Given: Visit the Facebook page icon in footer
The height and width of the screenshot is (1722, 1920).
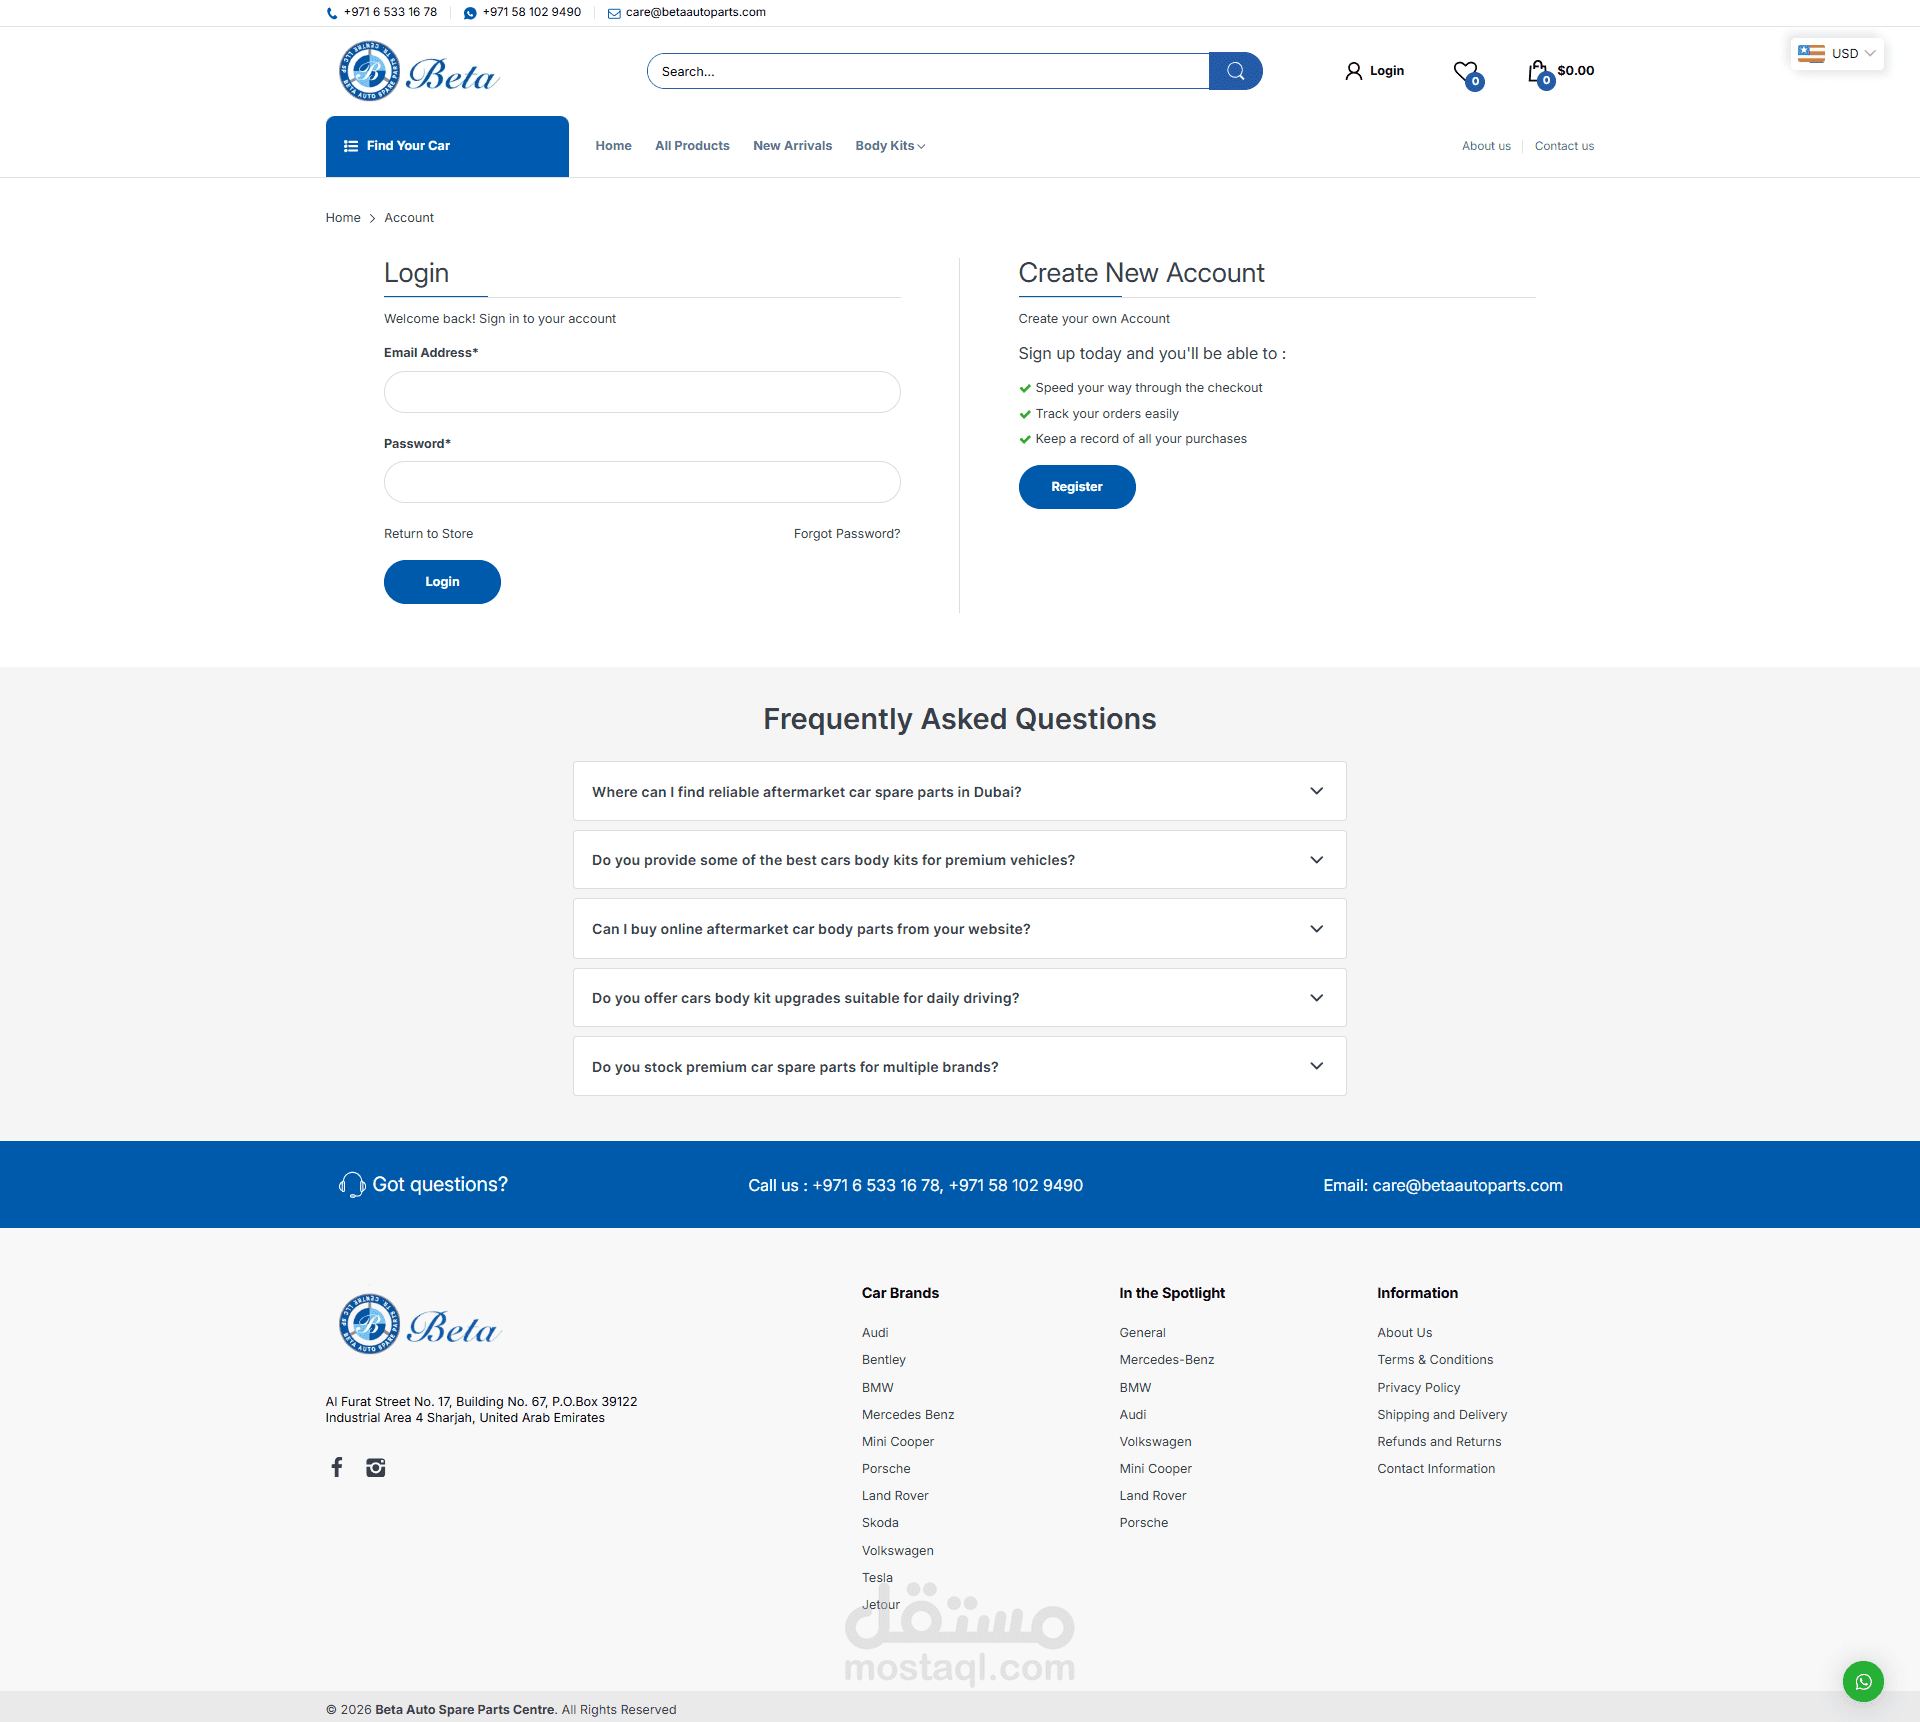Looking at the screenshot, I should (337, 1467).
